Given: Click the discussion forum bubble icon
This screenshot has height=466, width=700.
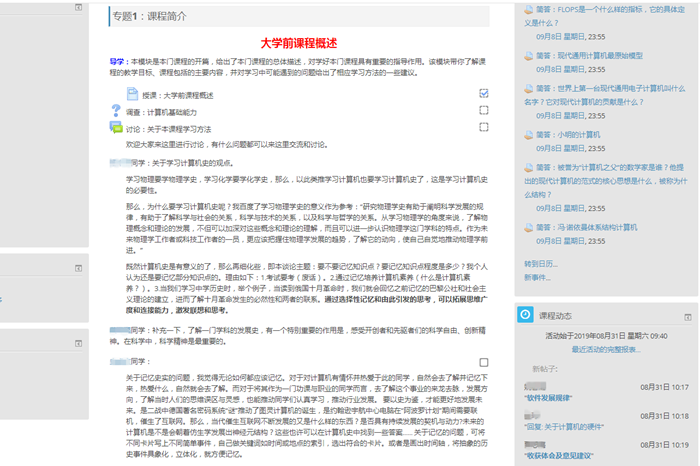Looking at the screenshot, I should 117,128.
